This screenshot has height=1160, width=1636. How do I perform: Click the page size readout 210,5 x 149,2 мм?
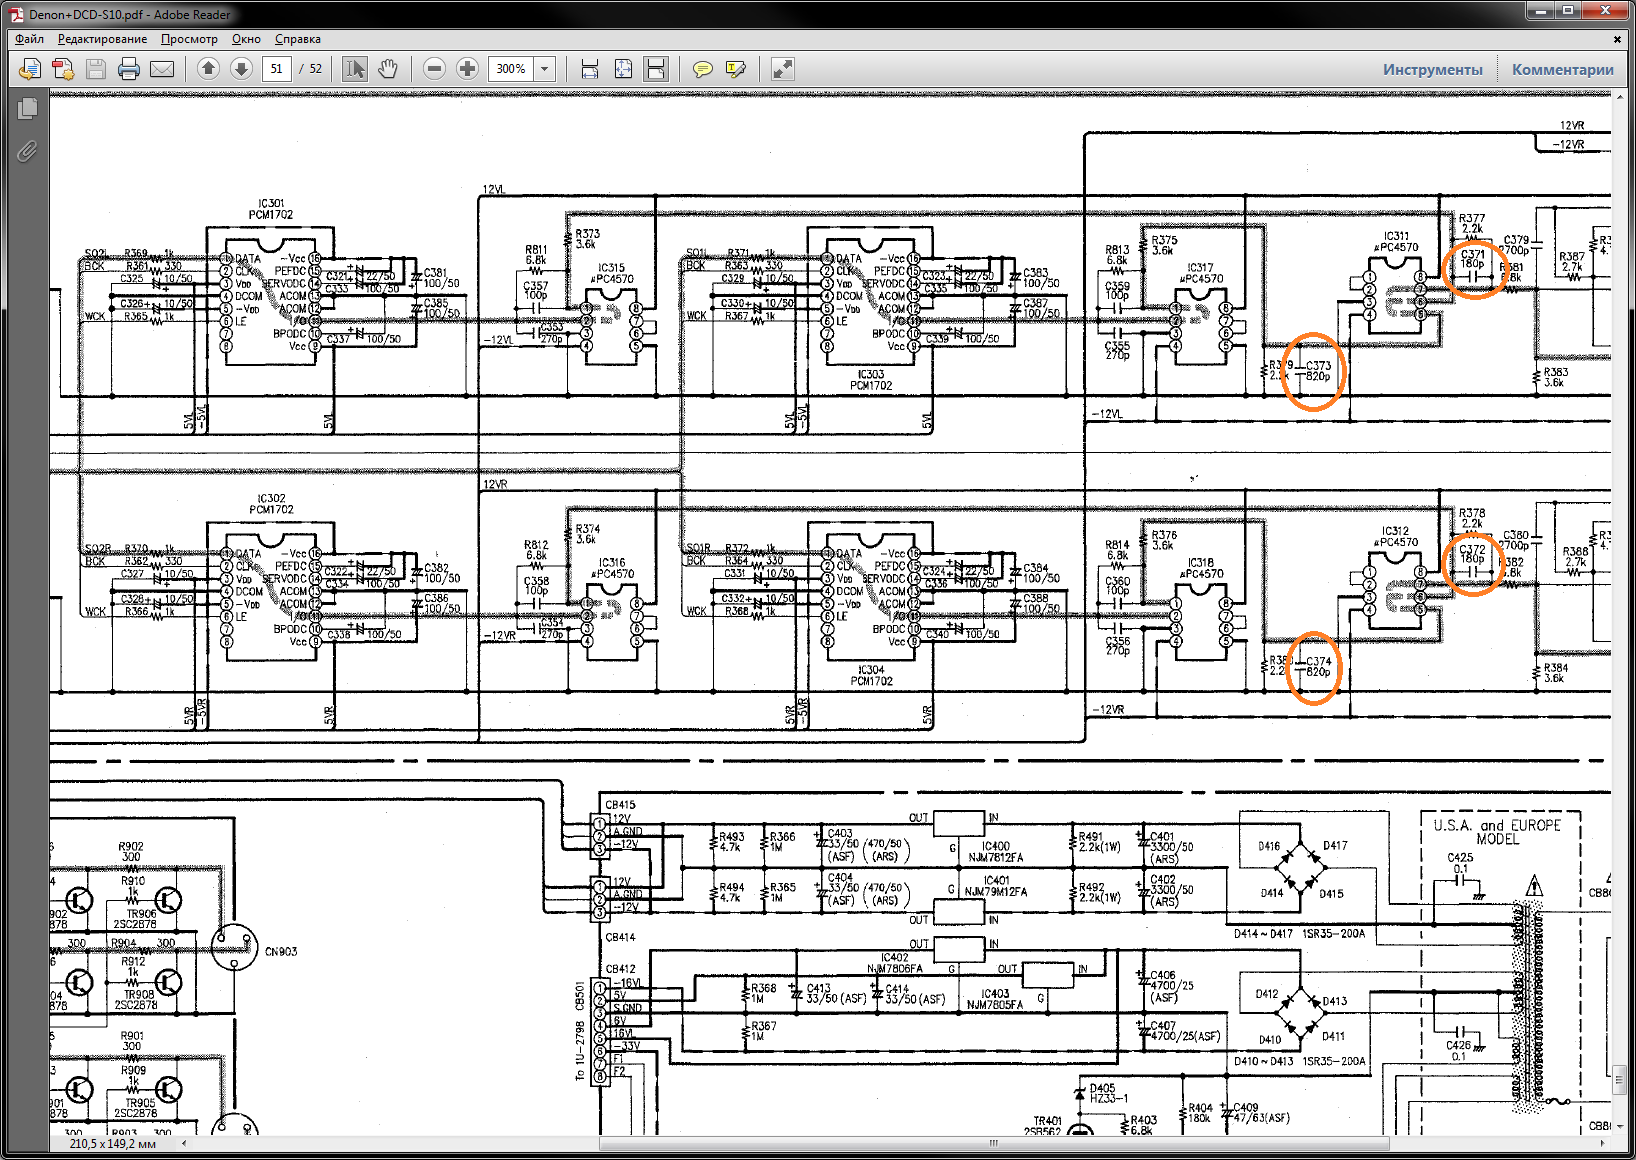click(x=113, y=1143)
